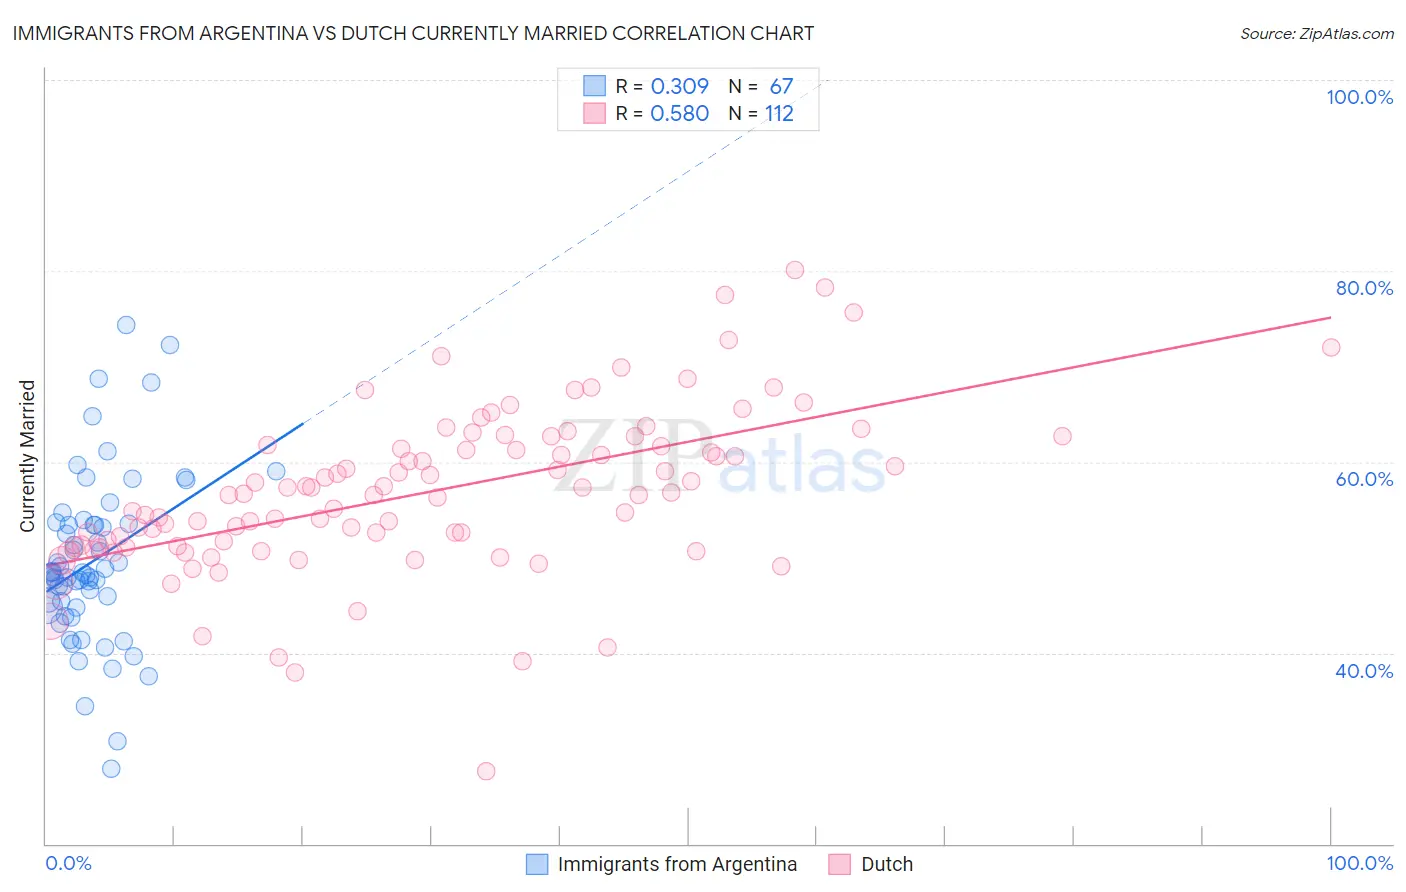Image resolution: width=1406 pixels, height=892 pixels.
Task: Click the blue swatch in the correlation legend box
Action: (x=594, y=86)
